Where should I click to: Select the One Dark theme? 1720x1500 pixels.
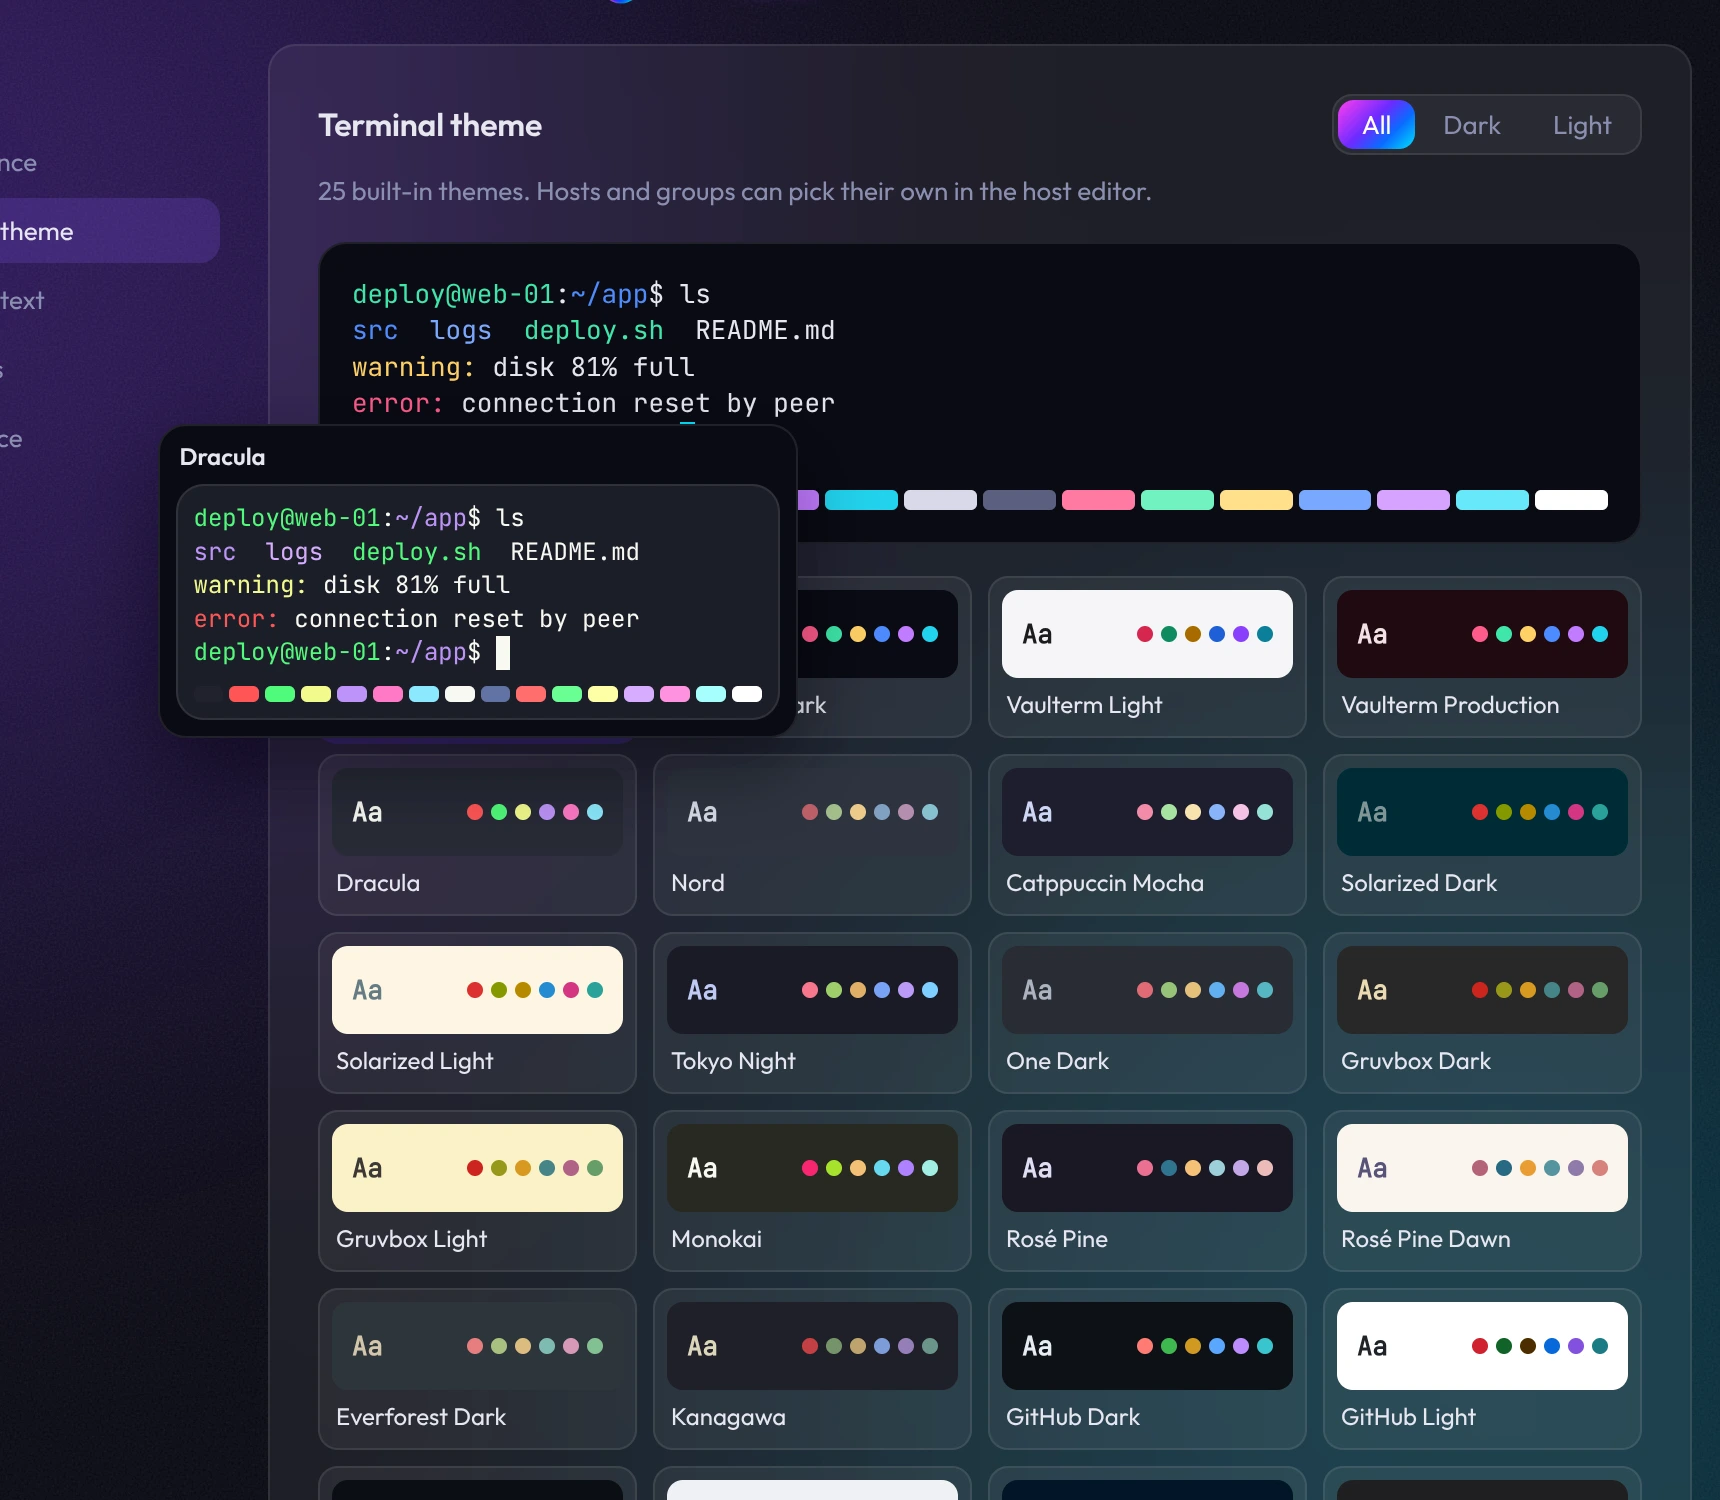coord(1147,1013)
